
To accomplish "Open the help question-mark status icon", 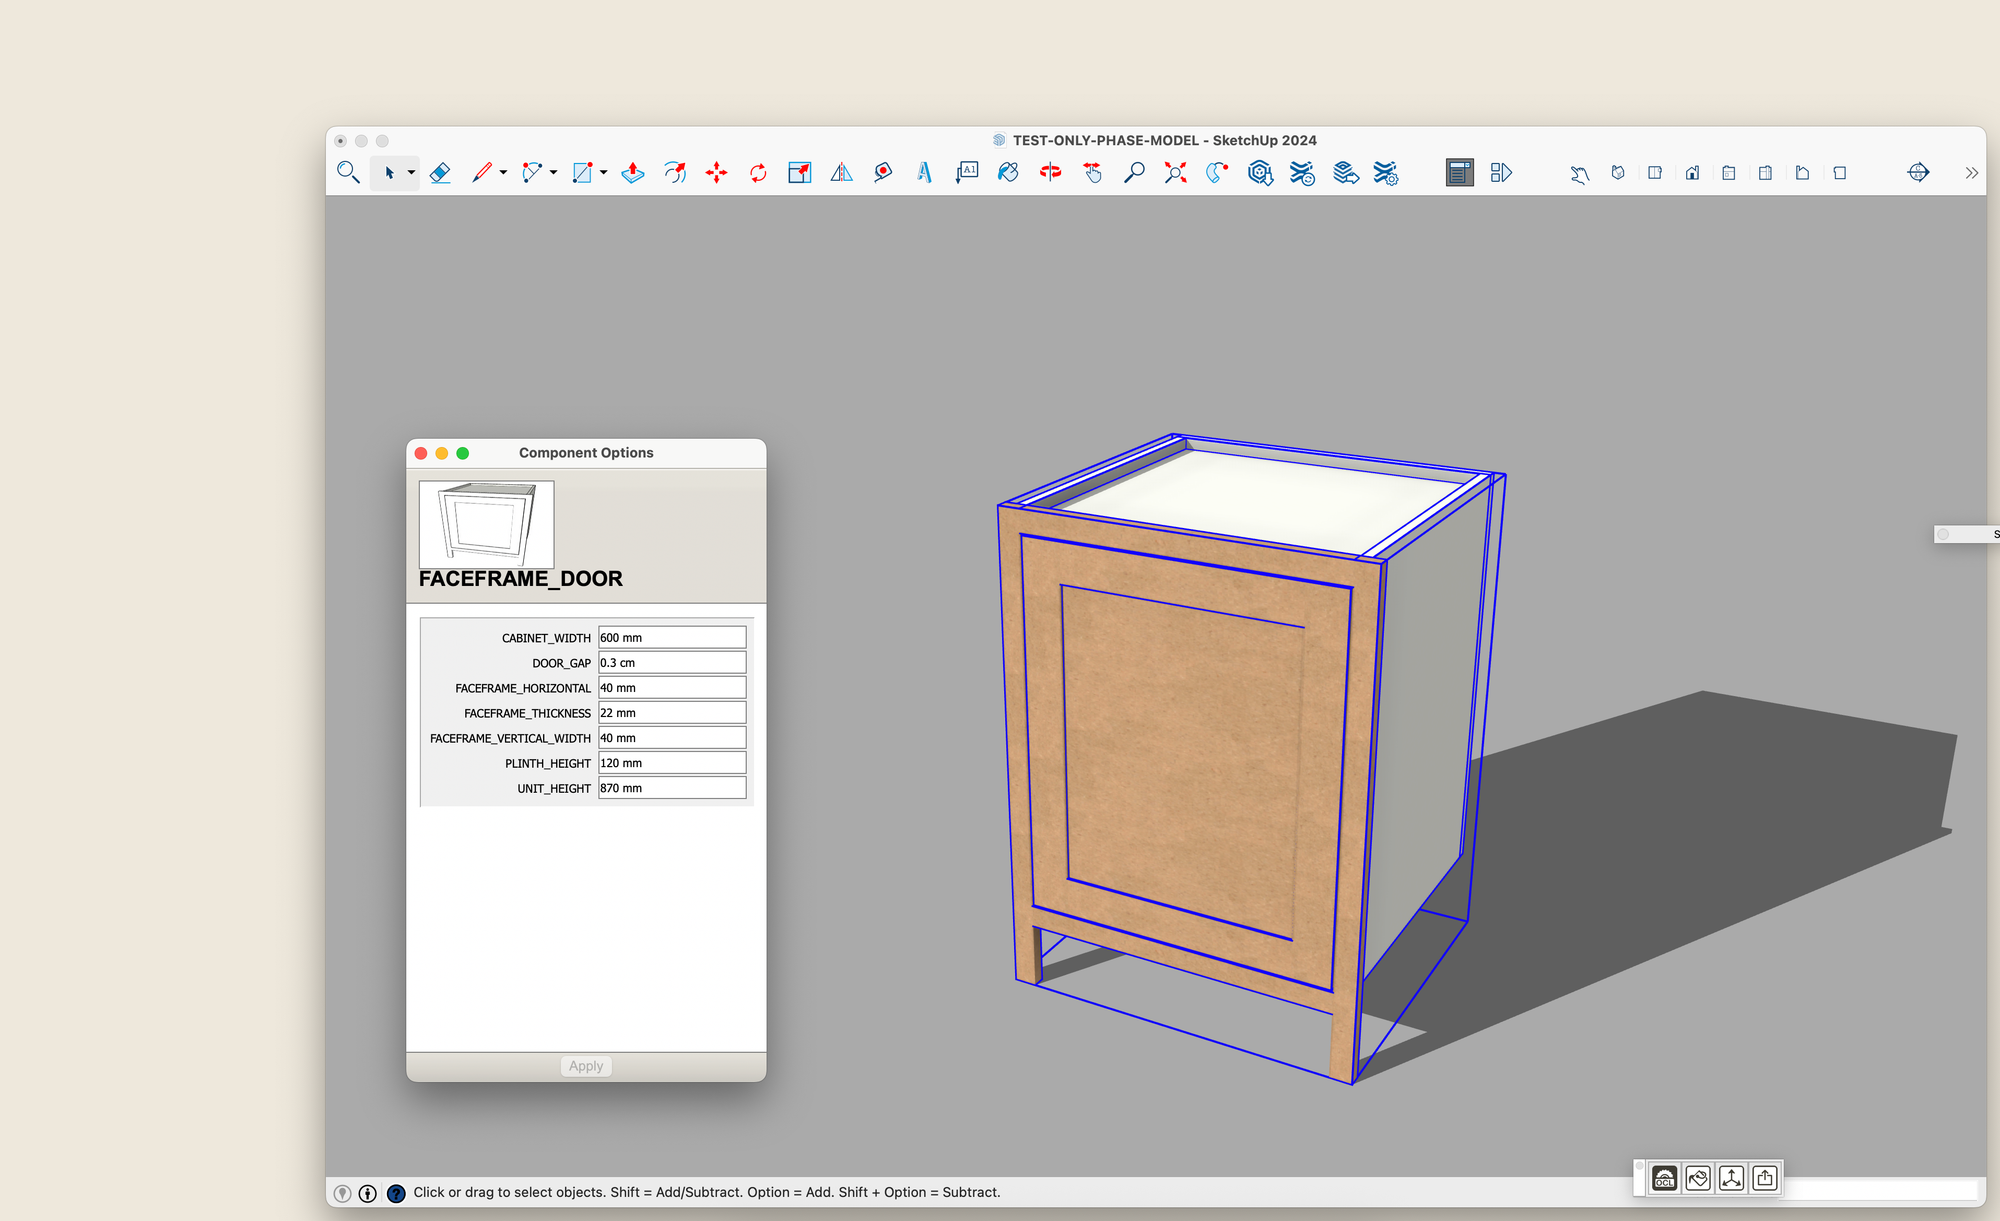I will [396, 1193].
